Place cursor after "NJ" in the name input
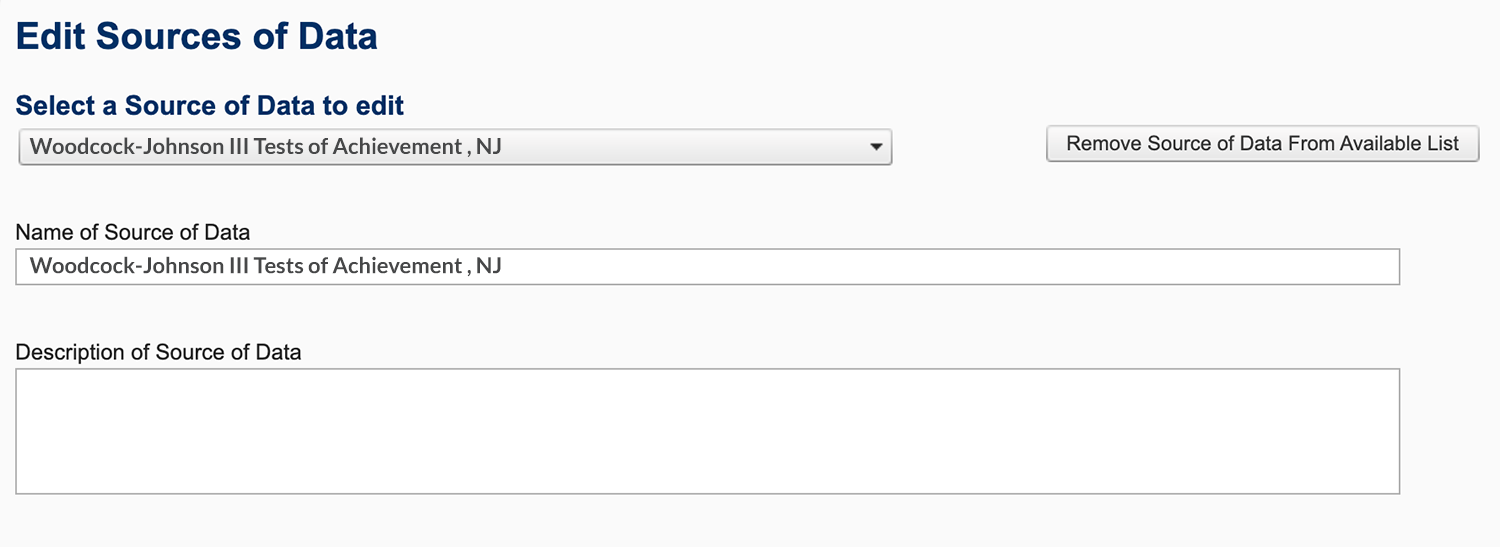This screenshot has width=1500, height=547. coord(503,266)
